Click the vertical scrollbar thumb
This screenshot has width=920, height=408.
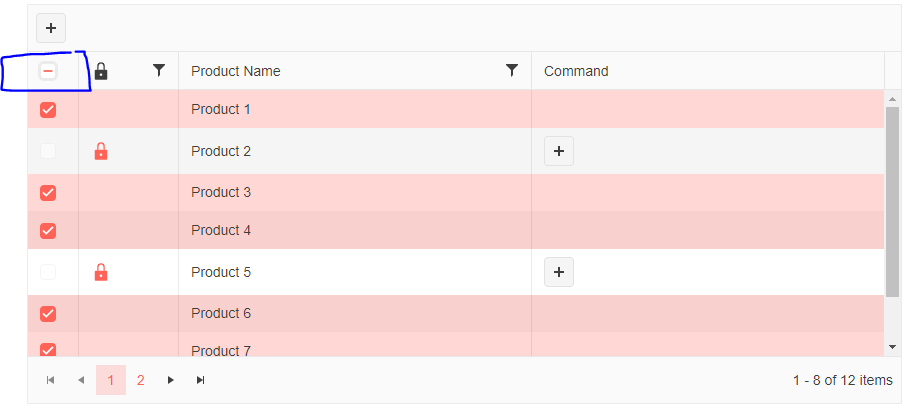[x=892, y=201]
